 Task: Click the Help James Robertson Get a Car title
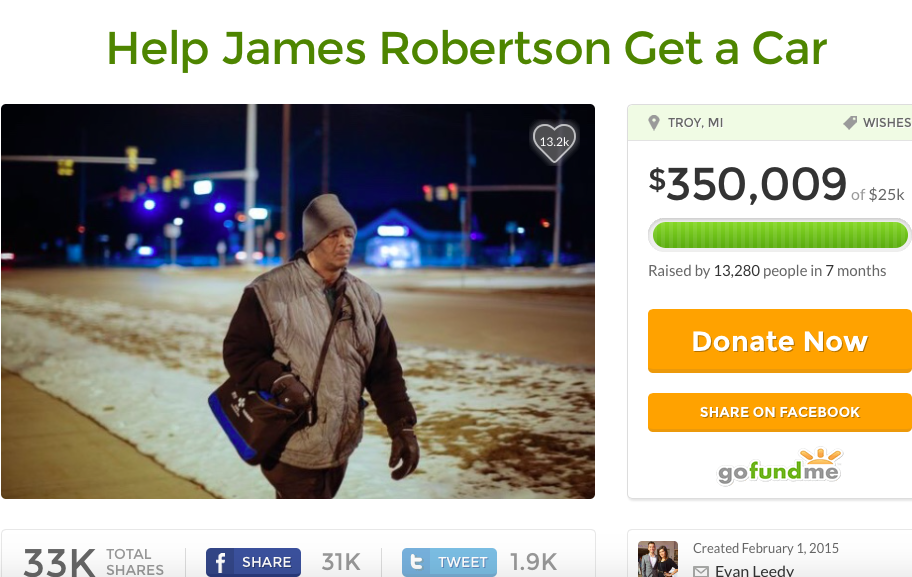pos(466,48)
